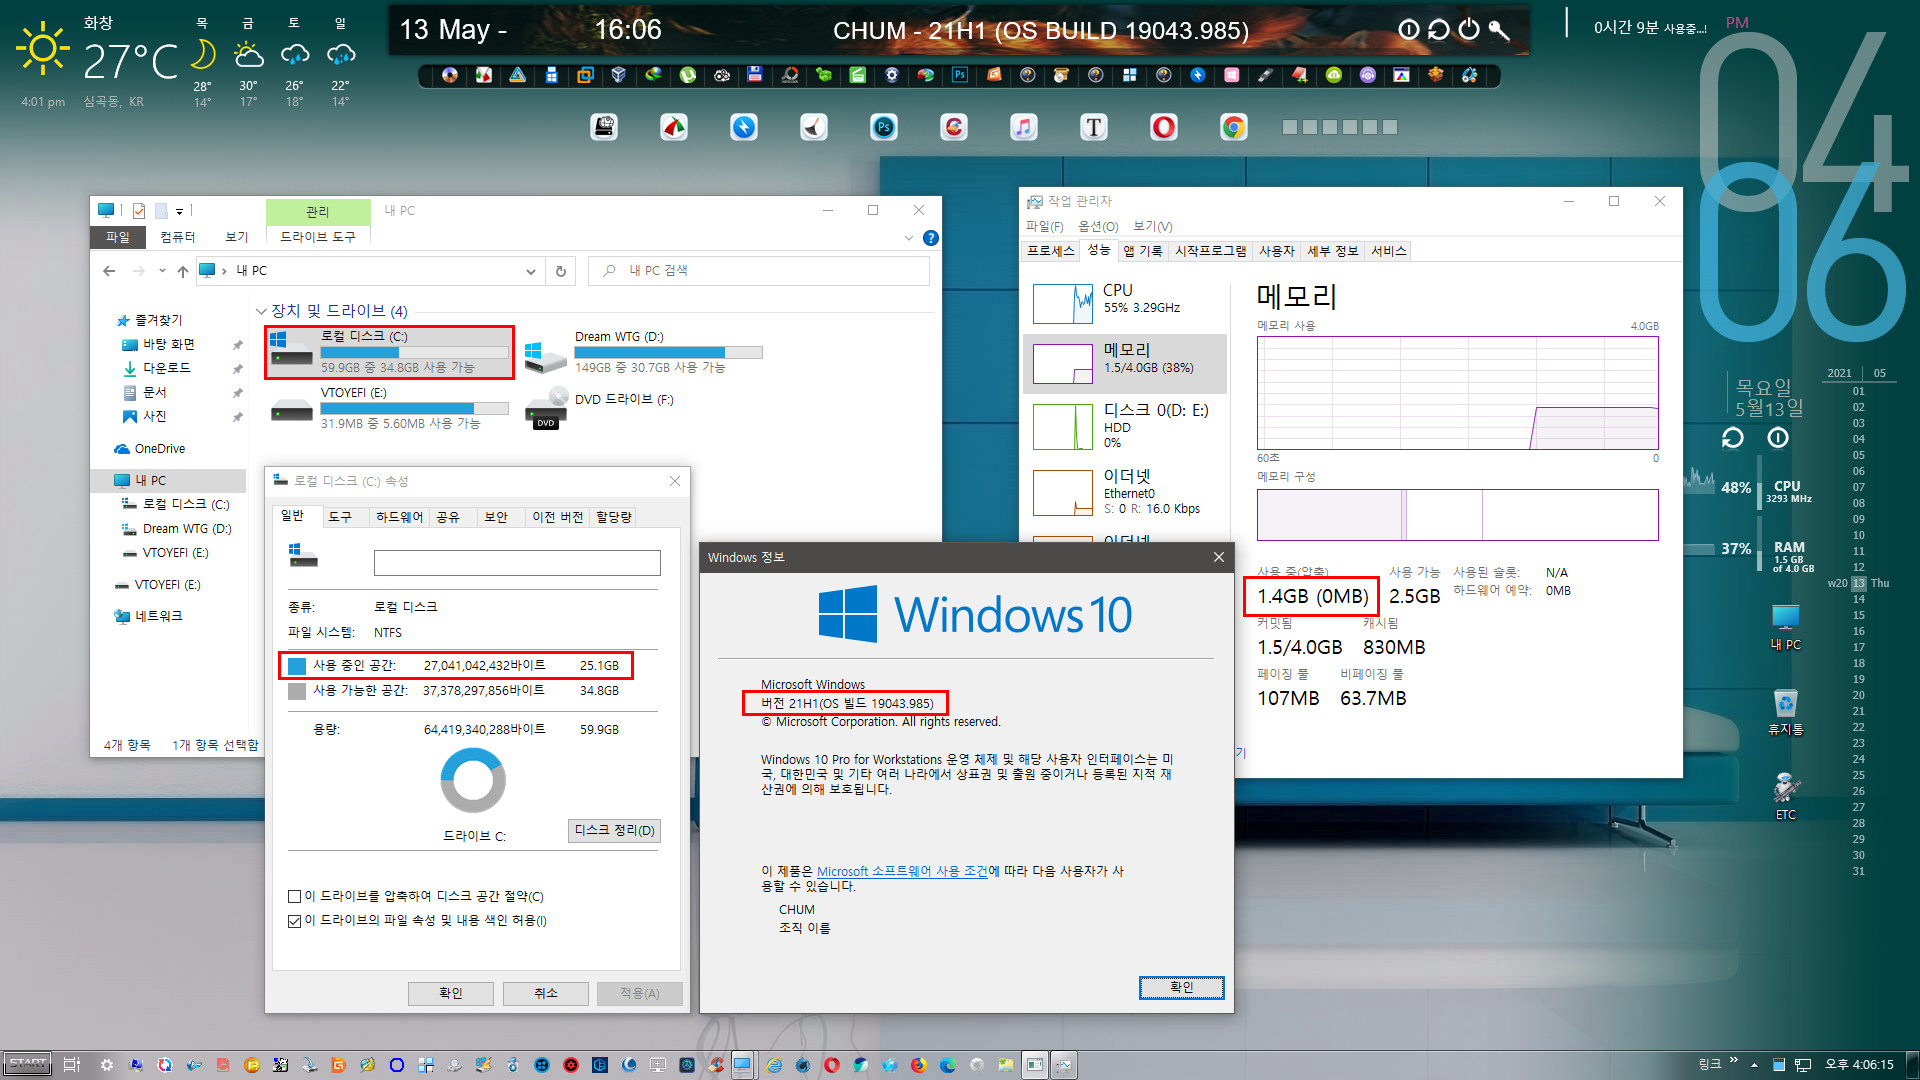Click OK in the Windows info dialog
The image size is (1920, 1080).
[1181, 987]
